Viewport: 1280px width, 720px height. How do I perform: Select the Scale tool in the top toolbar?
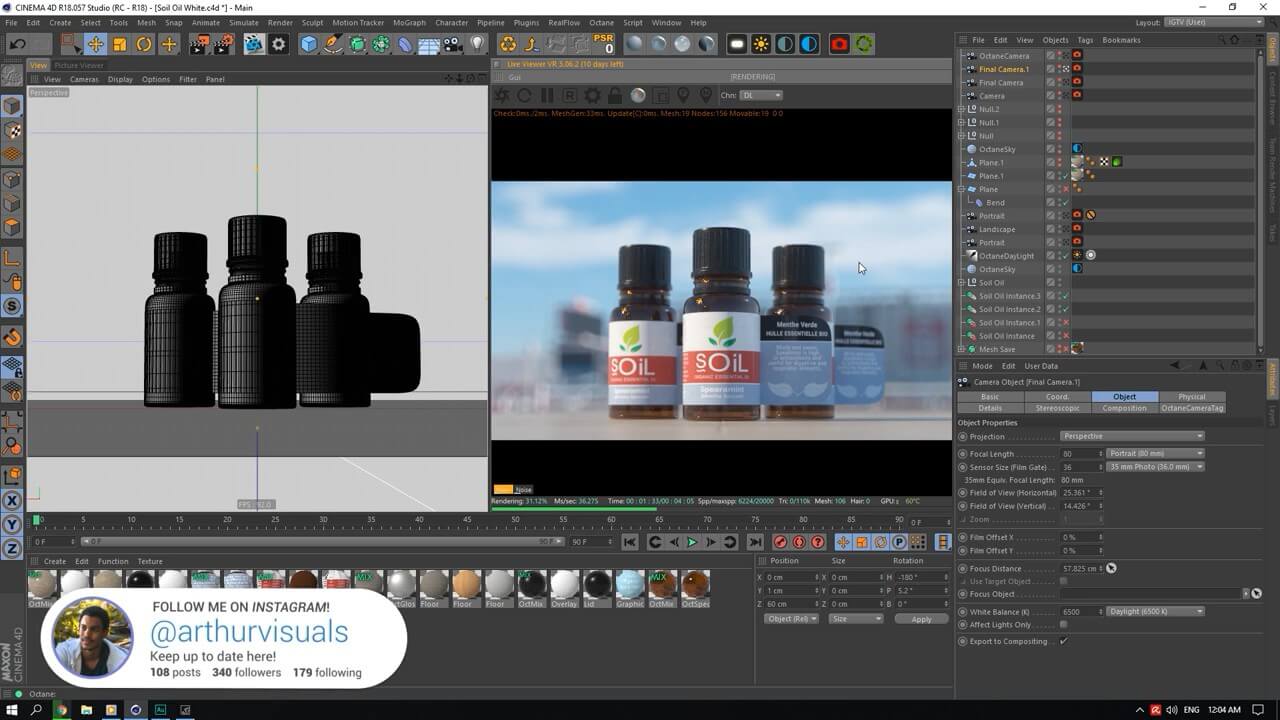120,43
